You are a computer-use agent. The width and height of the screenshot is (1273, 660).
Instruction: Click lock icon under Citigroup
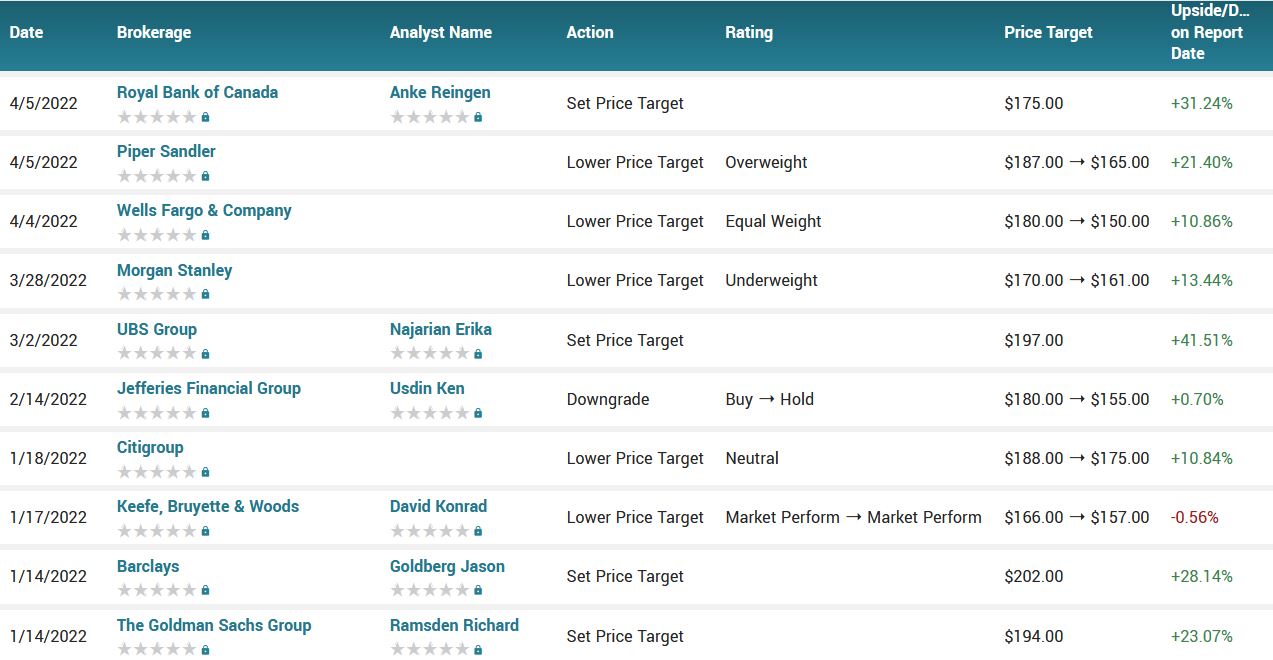pos(206,472)
